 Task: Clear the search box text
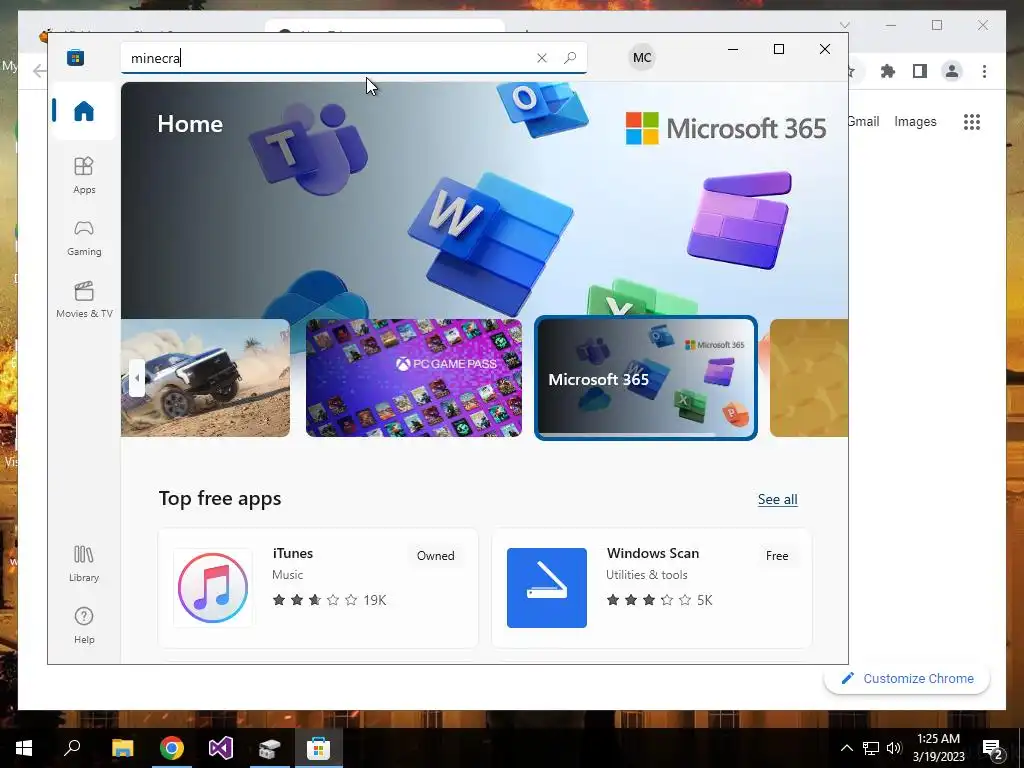541,58
